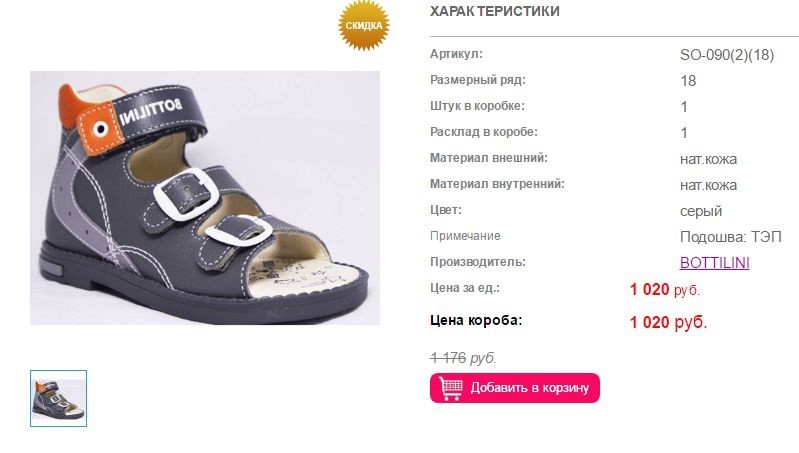This screenshot has height=453, width=799.
Task: Click the ХАРАКТЕРИСТИКИ section heading
Action: click(x=494, y=11)
